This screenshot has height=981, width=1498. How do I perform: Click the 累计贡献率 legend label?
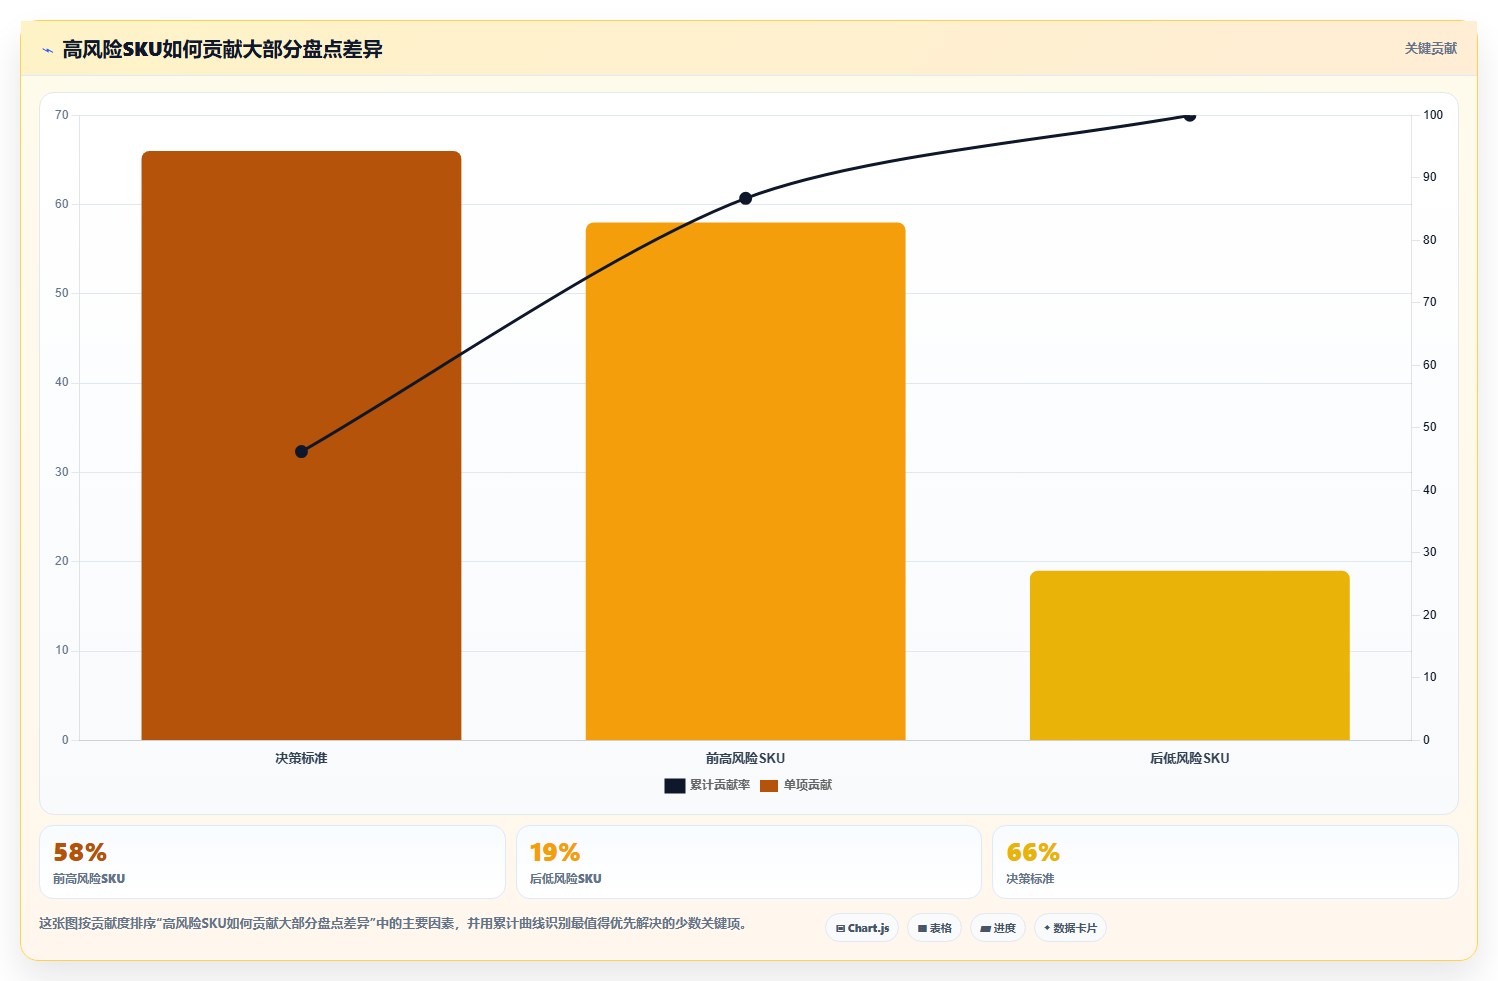[x=720, y=785]
